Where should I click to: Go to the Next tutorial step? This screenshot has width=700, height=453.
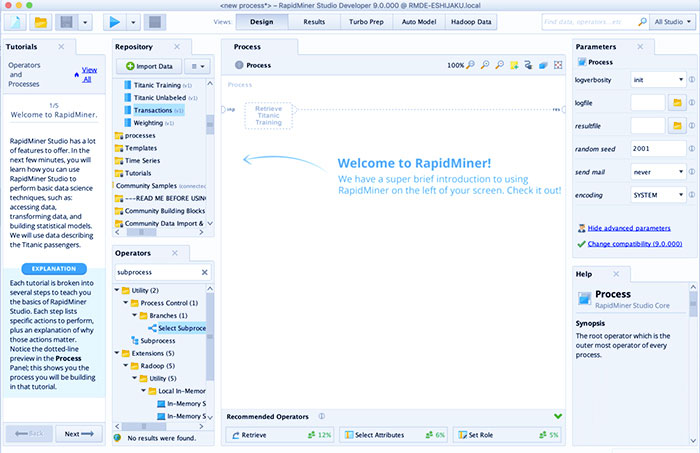pyautogui.click(x=79, y=434)
